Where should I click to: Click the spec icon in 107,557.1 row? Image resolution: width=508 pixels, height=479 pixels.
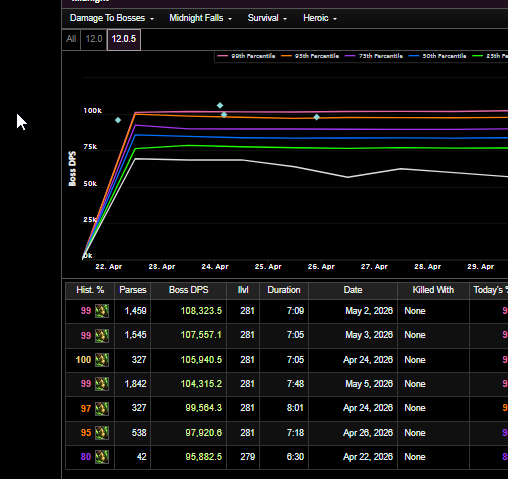102,336
